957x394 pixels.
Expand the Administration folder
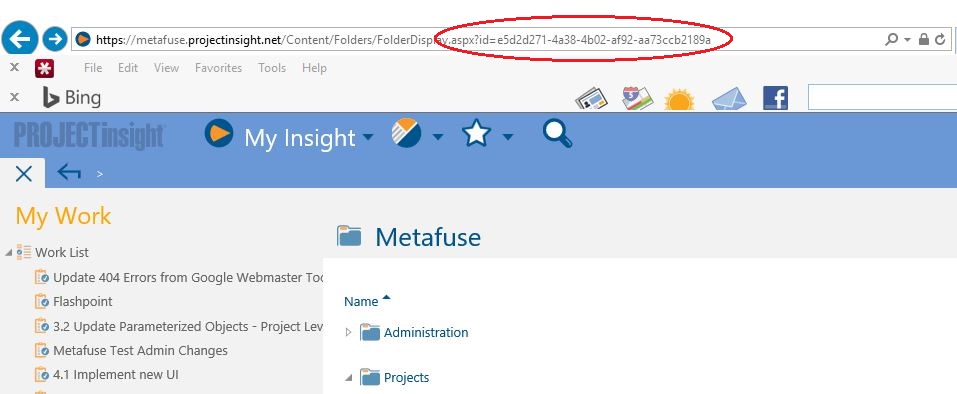[348, 332]
